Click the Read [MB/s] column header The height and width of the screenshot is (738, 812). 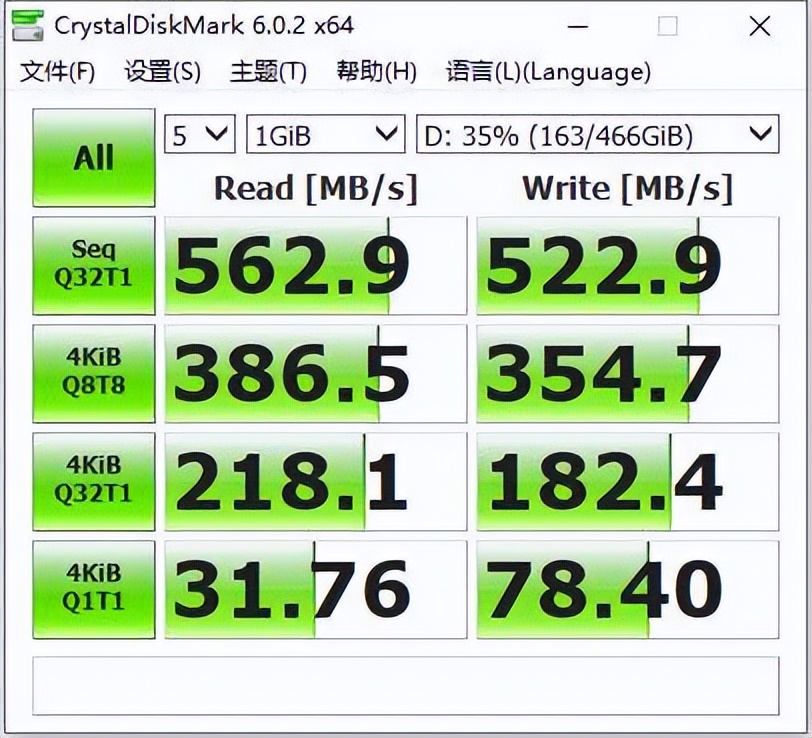[x=315, y=188]
